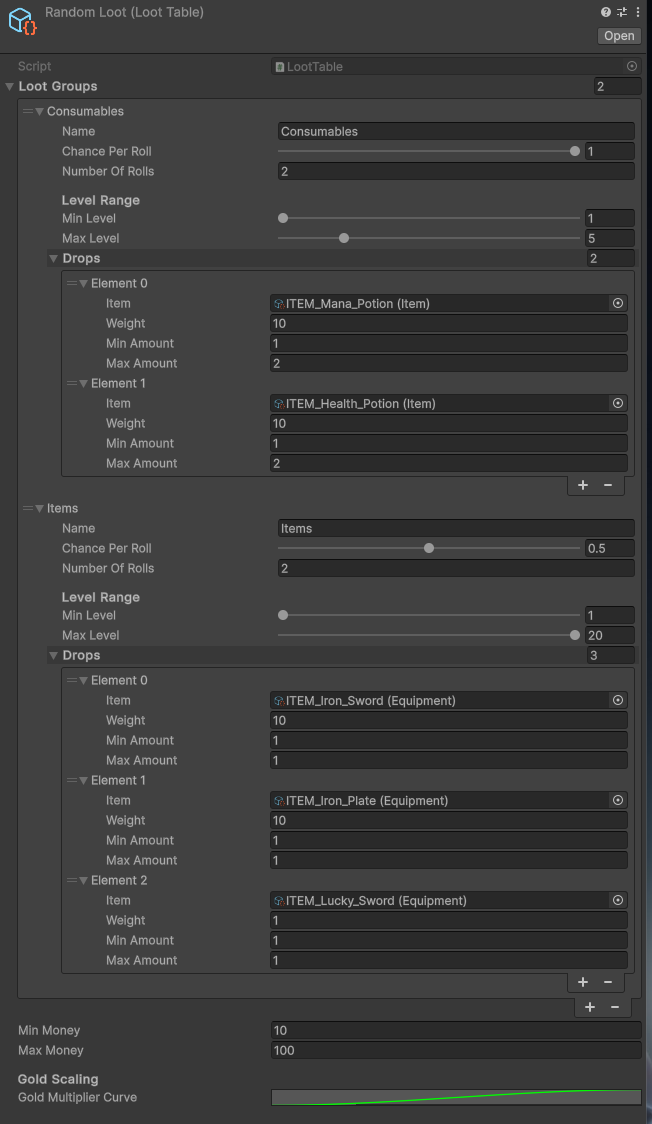Add a drop to Consumables Drops list

tap(583, 485)
